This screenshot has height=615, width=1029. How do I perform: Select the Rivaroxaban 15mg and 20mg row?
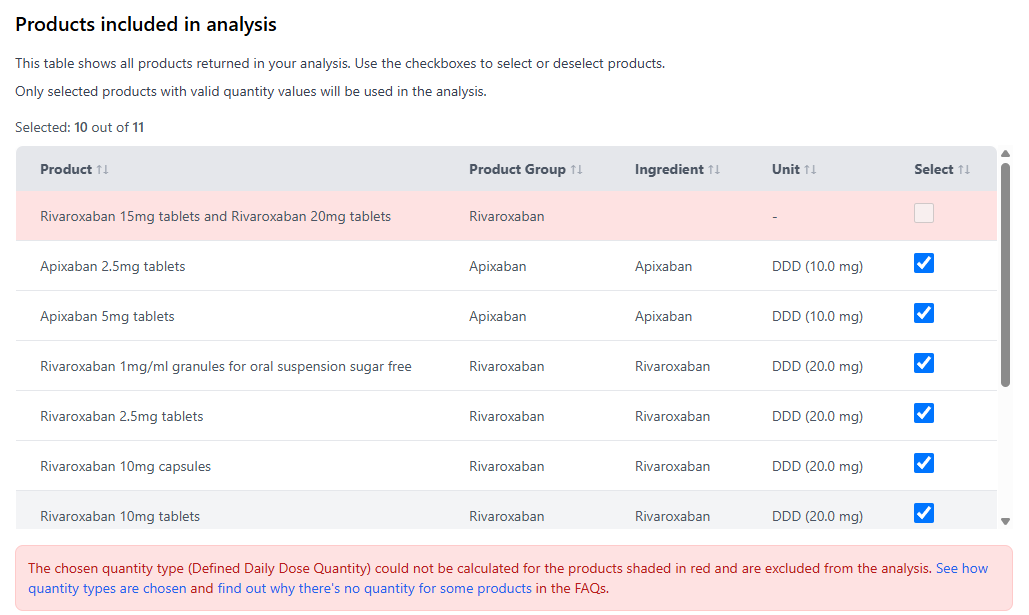click(x=215, y=217)
